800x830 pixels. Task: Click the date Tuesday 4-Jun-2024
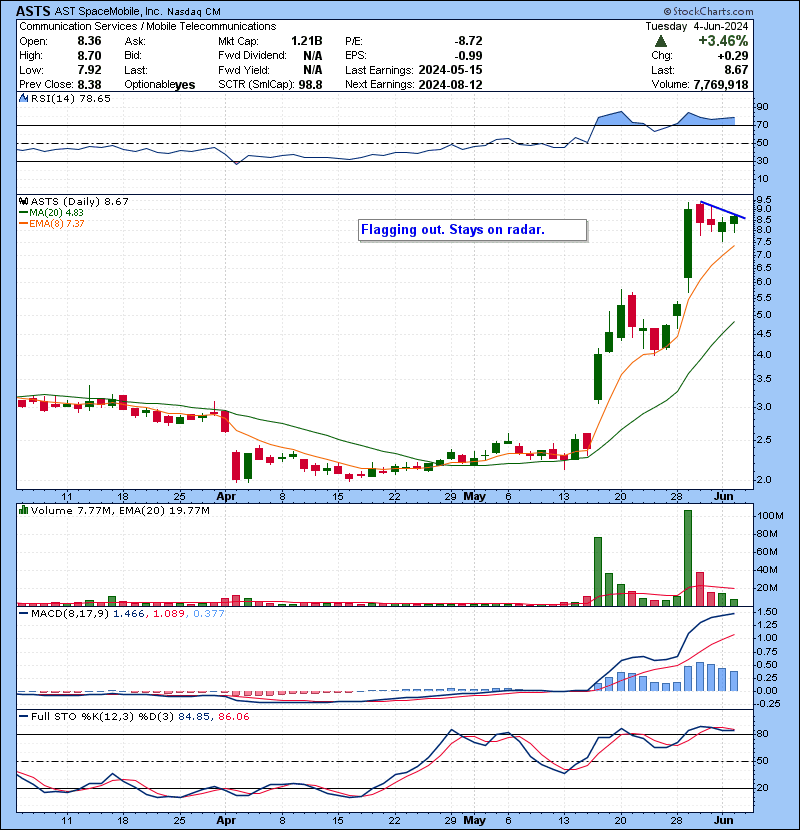[x=697, y=26]
